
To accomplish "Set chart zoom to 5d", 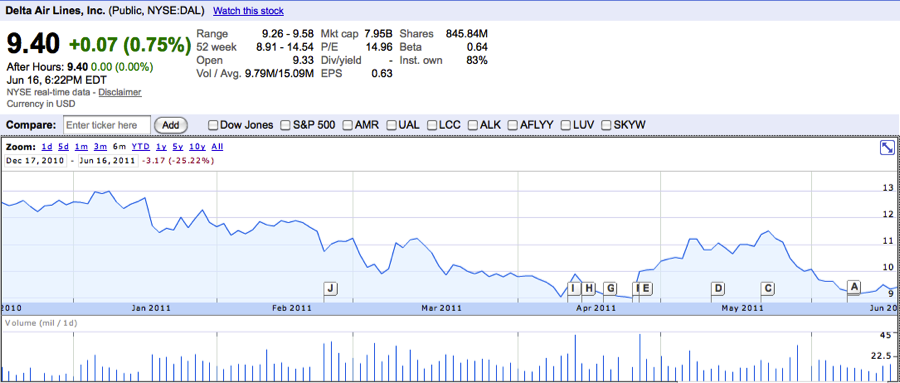I will [64, 146].
